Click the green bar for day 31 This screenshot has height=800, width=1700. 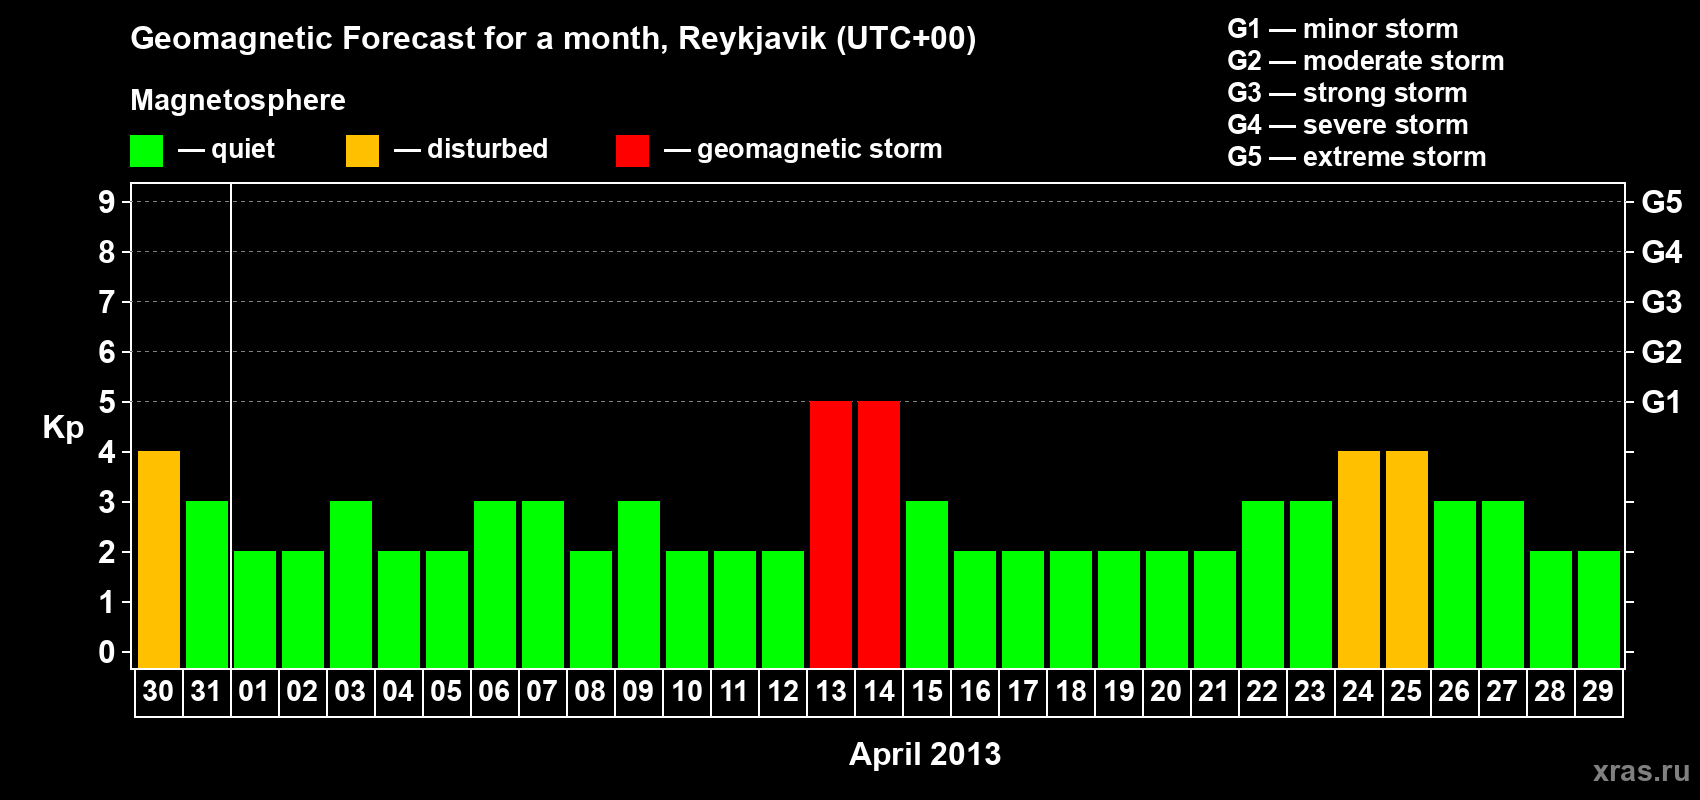207,584
